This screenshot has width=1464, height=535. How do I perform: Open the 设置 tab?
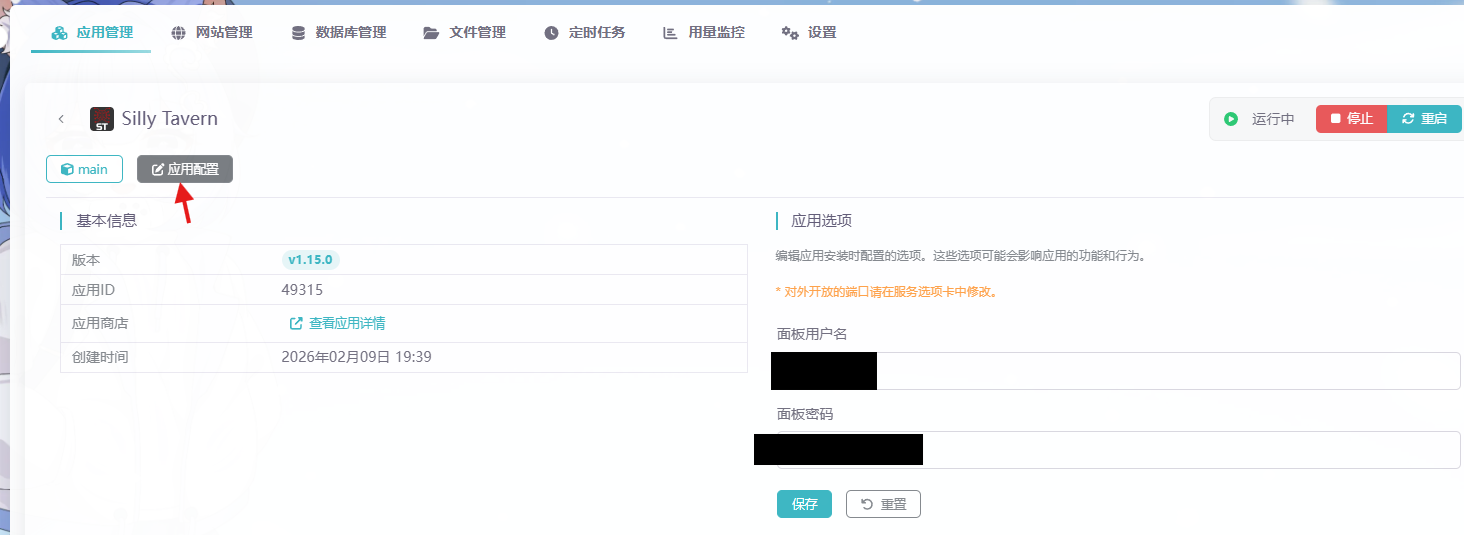click(809, 33)
